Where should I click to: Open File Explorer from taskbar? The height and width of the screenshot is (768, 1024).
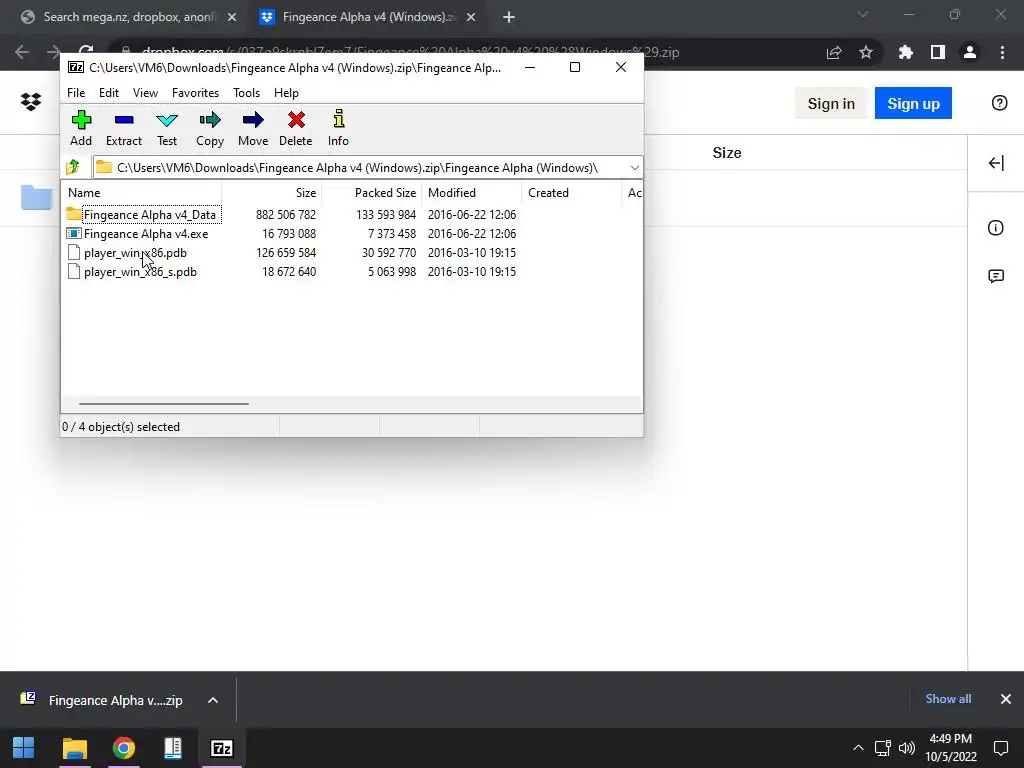click(x=74, y=748)
